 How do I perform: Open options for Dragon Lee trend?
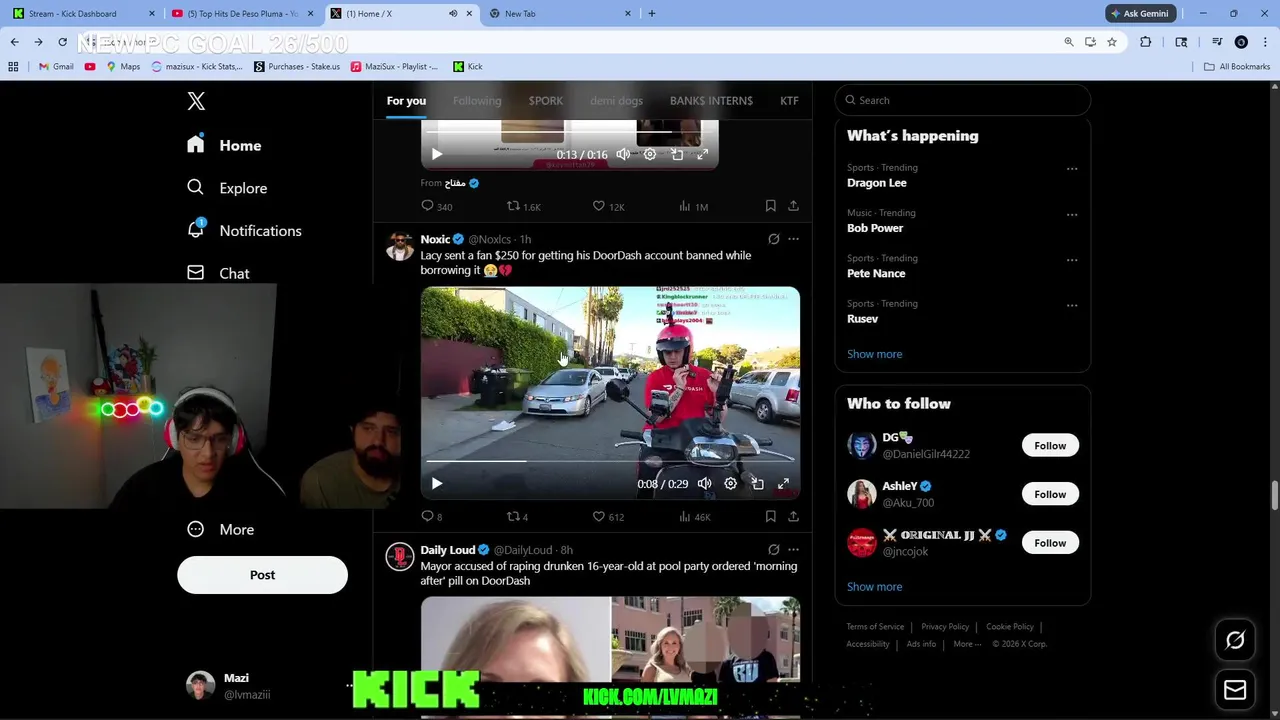click(x=1072, y=169)
